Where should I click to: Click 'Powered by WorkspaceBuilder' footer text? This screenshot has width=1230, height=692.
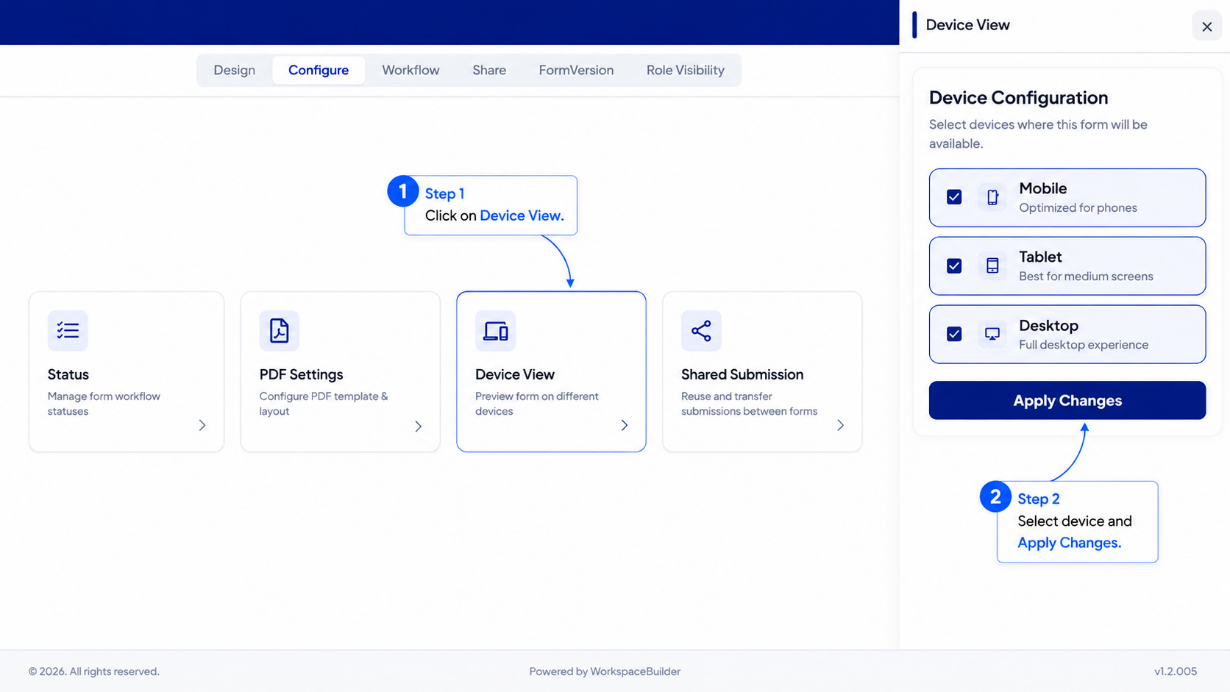pos(605,672)
